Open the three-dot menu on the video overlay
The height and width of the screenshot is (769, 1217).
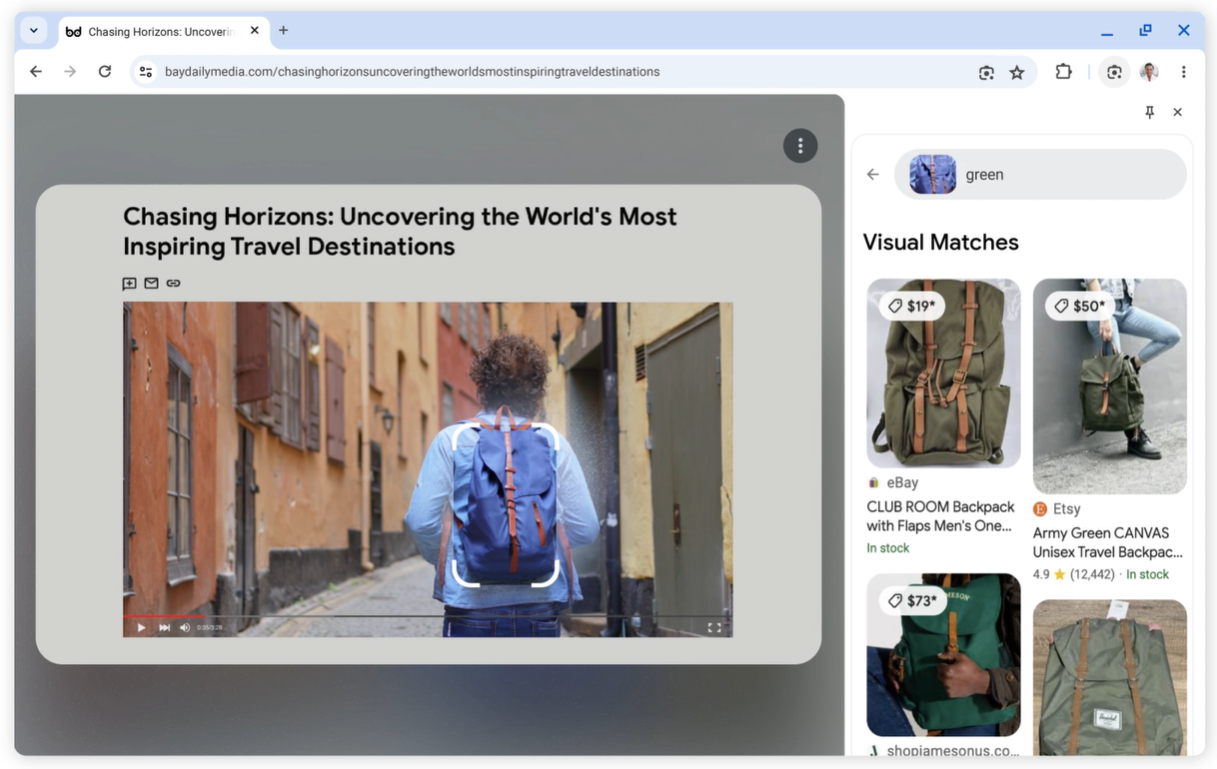[x=800, y=145]
